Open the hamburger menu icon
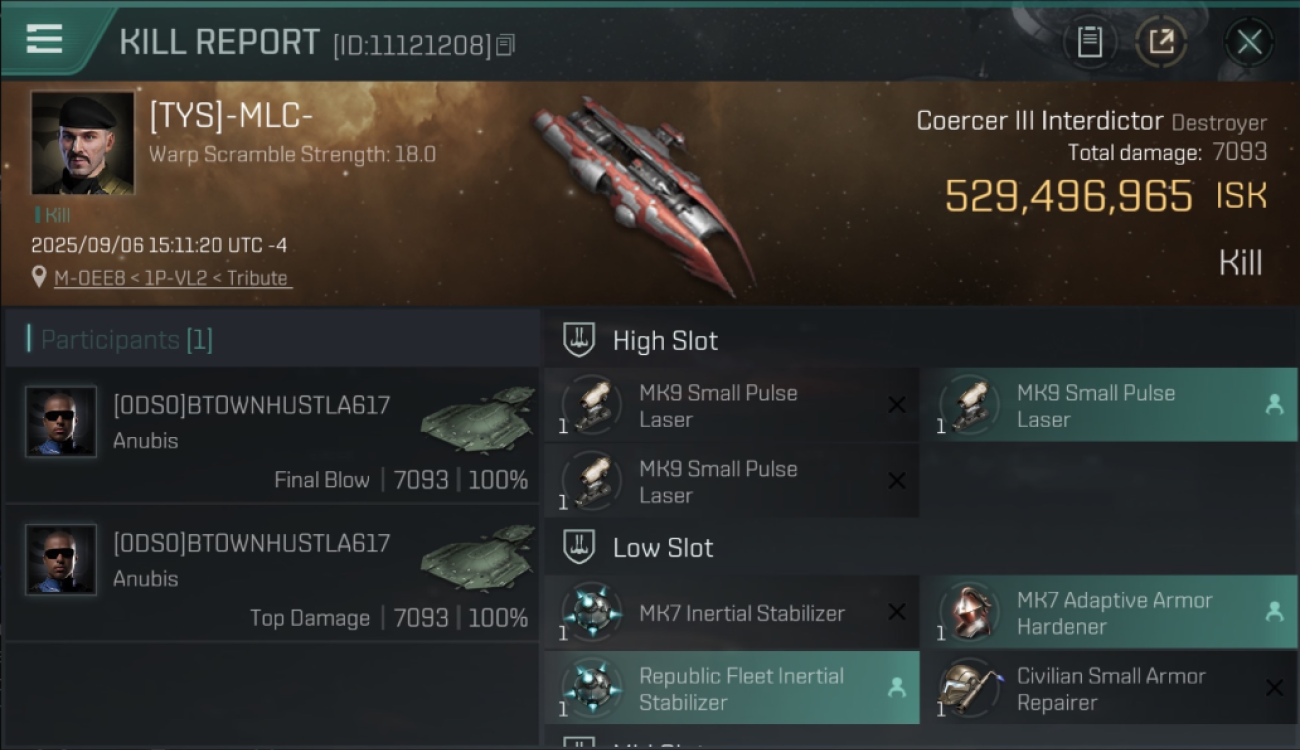Image resolution: width=1300 pixels, height=750 pixels. (44, 40)
